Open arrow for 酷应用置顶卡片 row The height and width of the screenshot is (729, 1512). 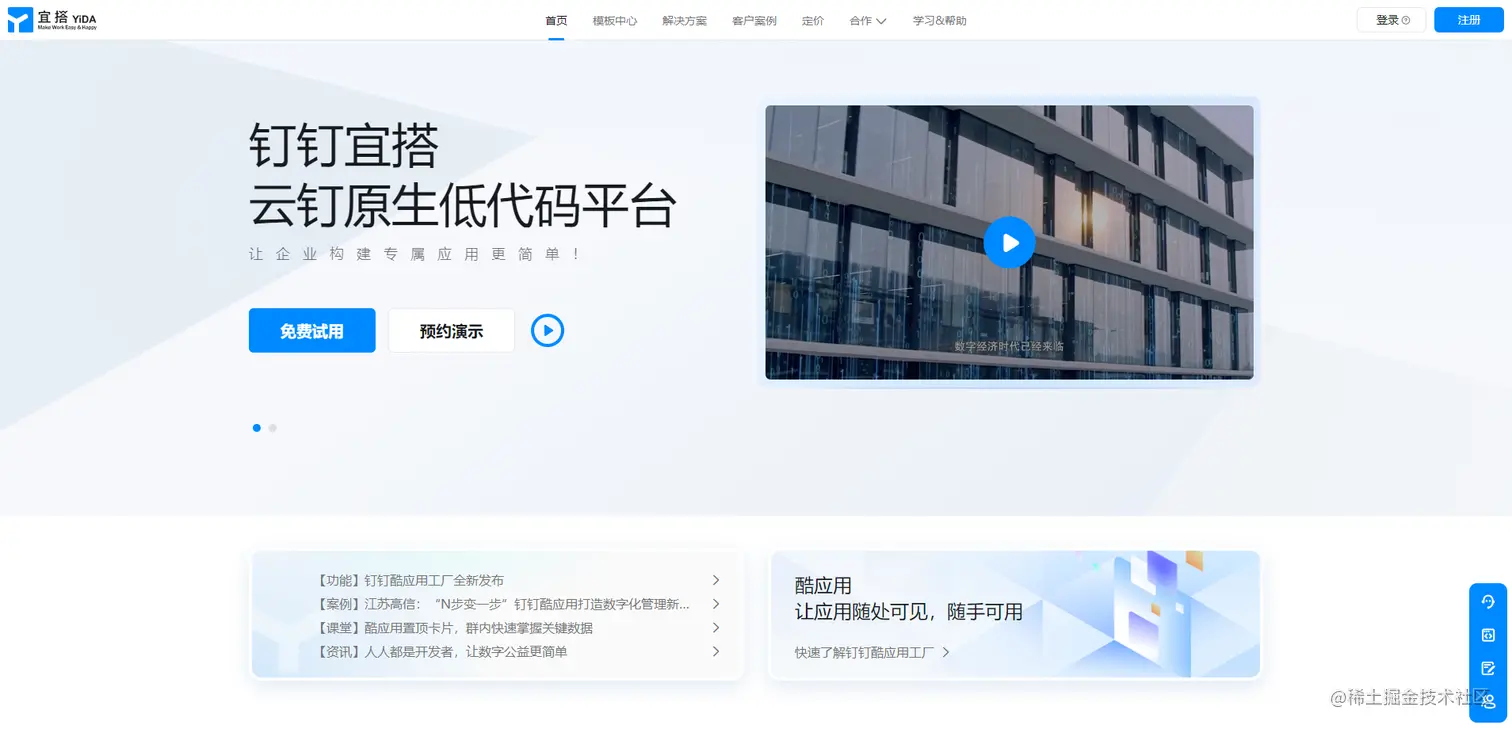(716, 628)
